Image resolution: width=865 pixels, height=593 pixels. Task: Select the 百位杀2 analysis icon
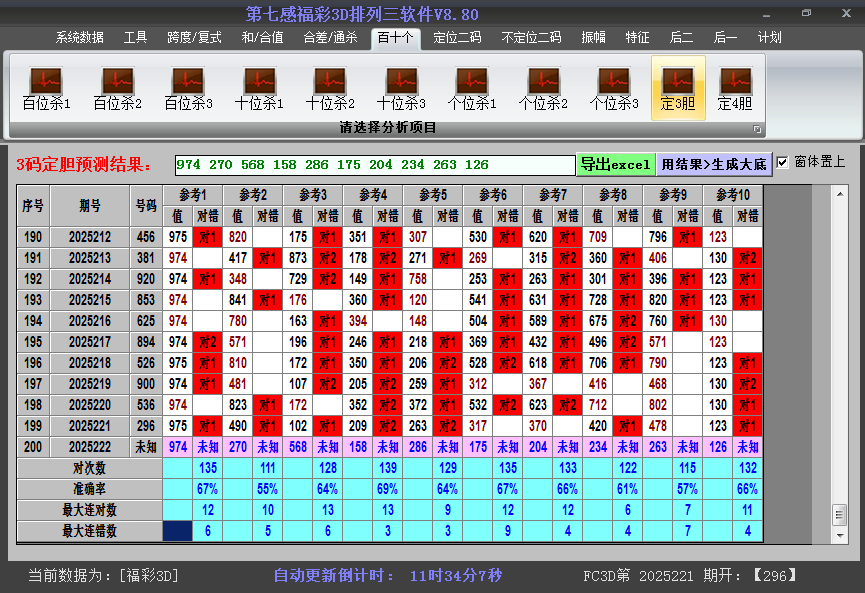click(x=117, y=88)
